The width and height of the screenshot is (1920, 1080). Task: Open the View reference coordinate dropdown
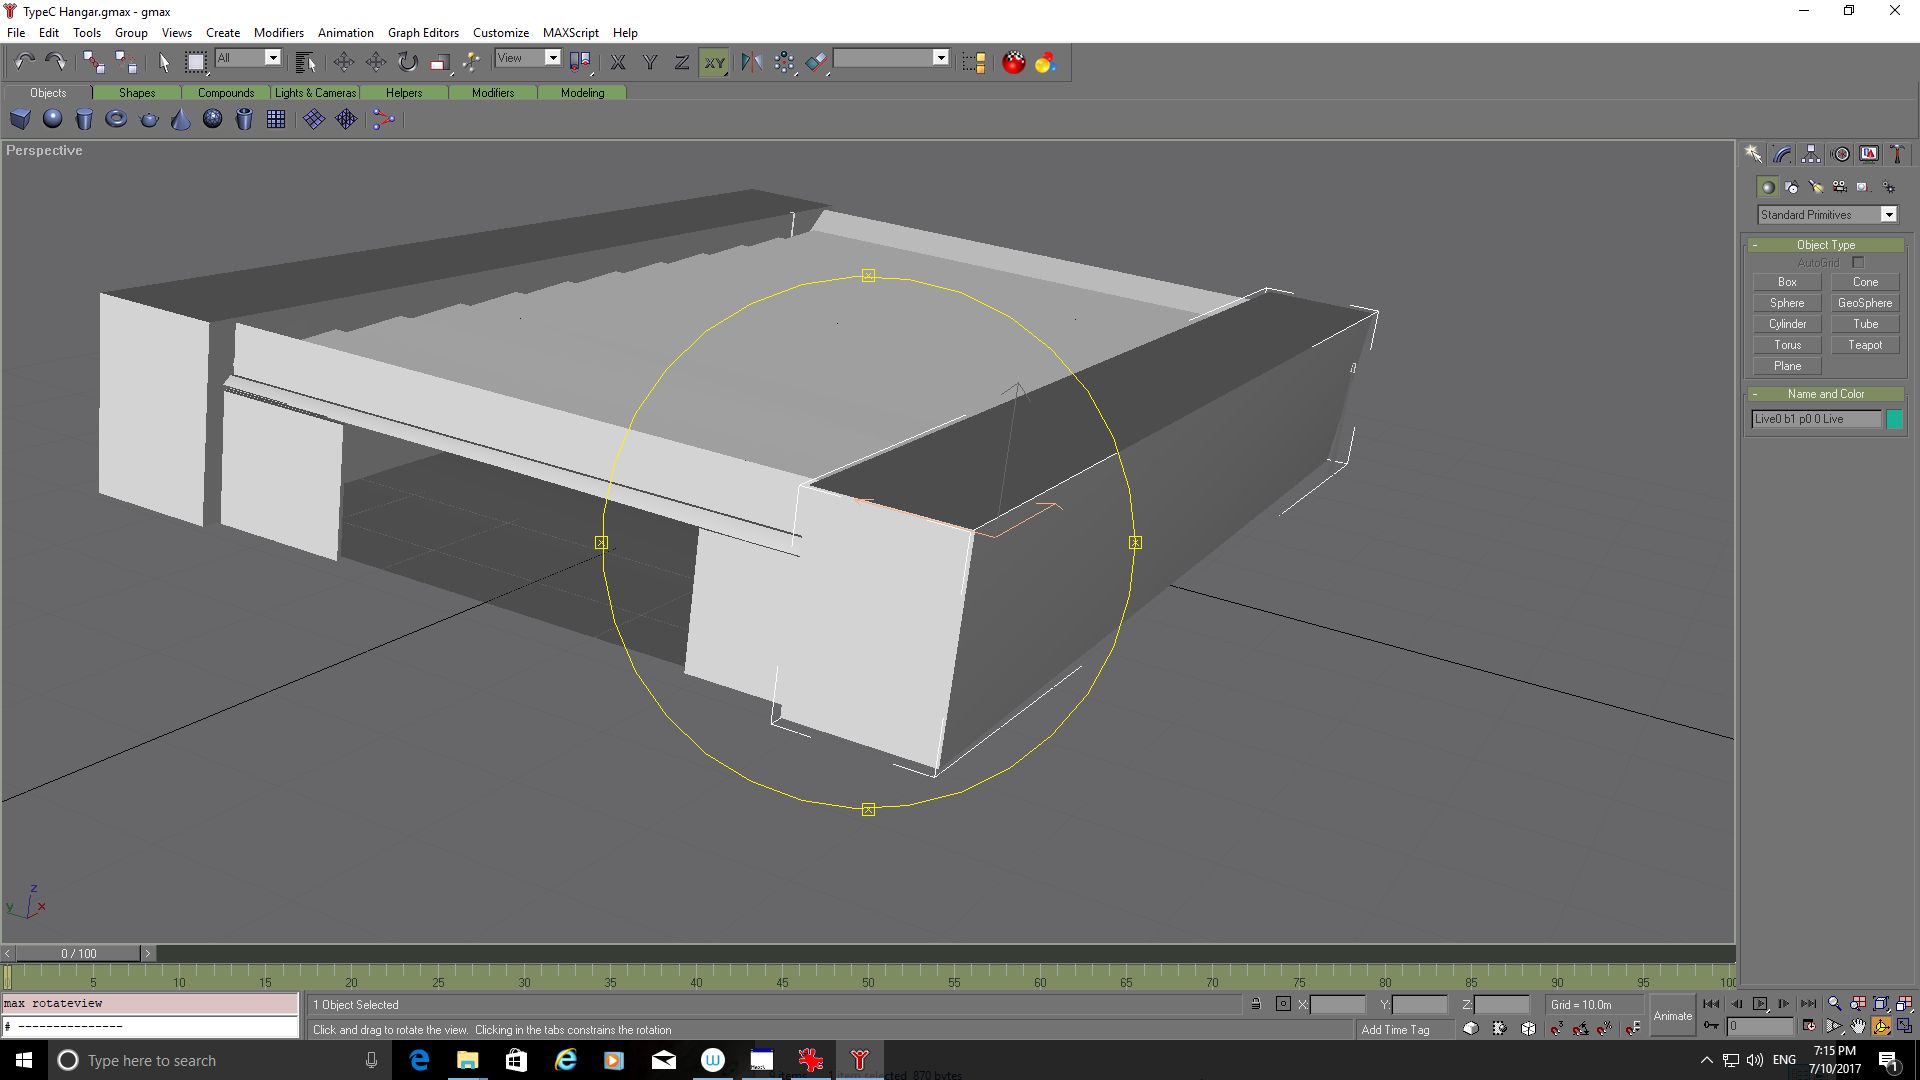point(552,58)
